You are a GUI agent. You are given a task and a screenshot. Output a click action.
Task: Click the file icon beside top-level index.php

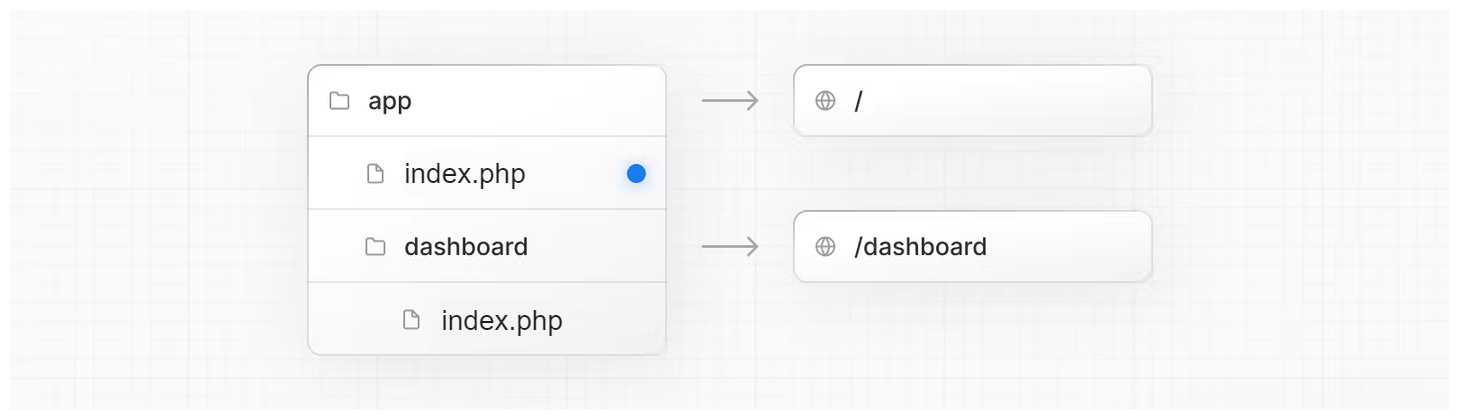375,174
